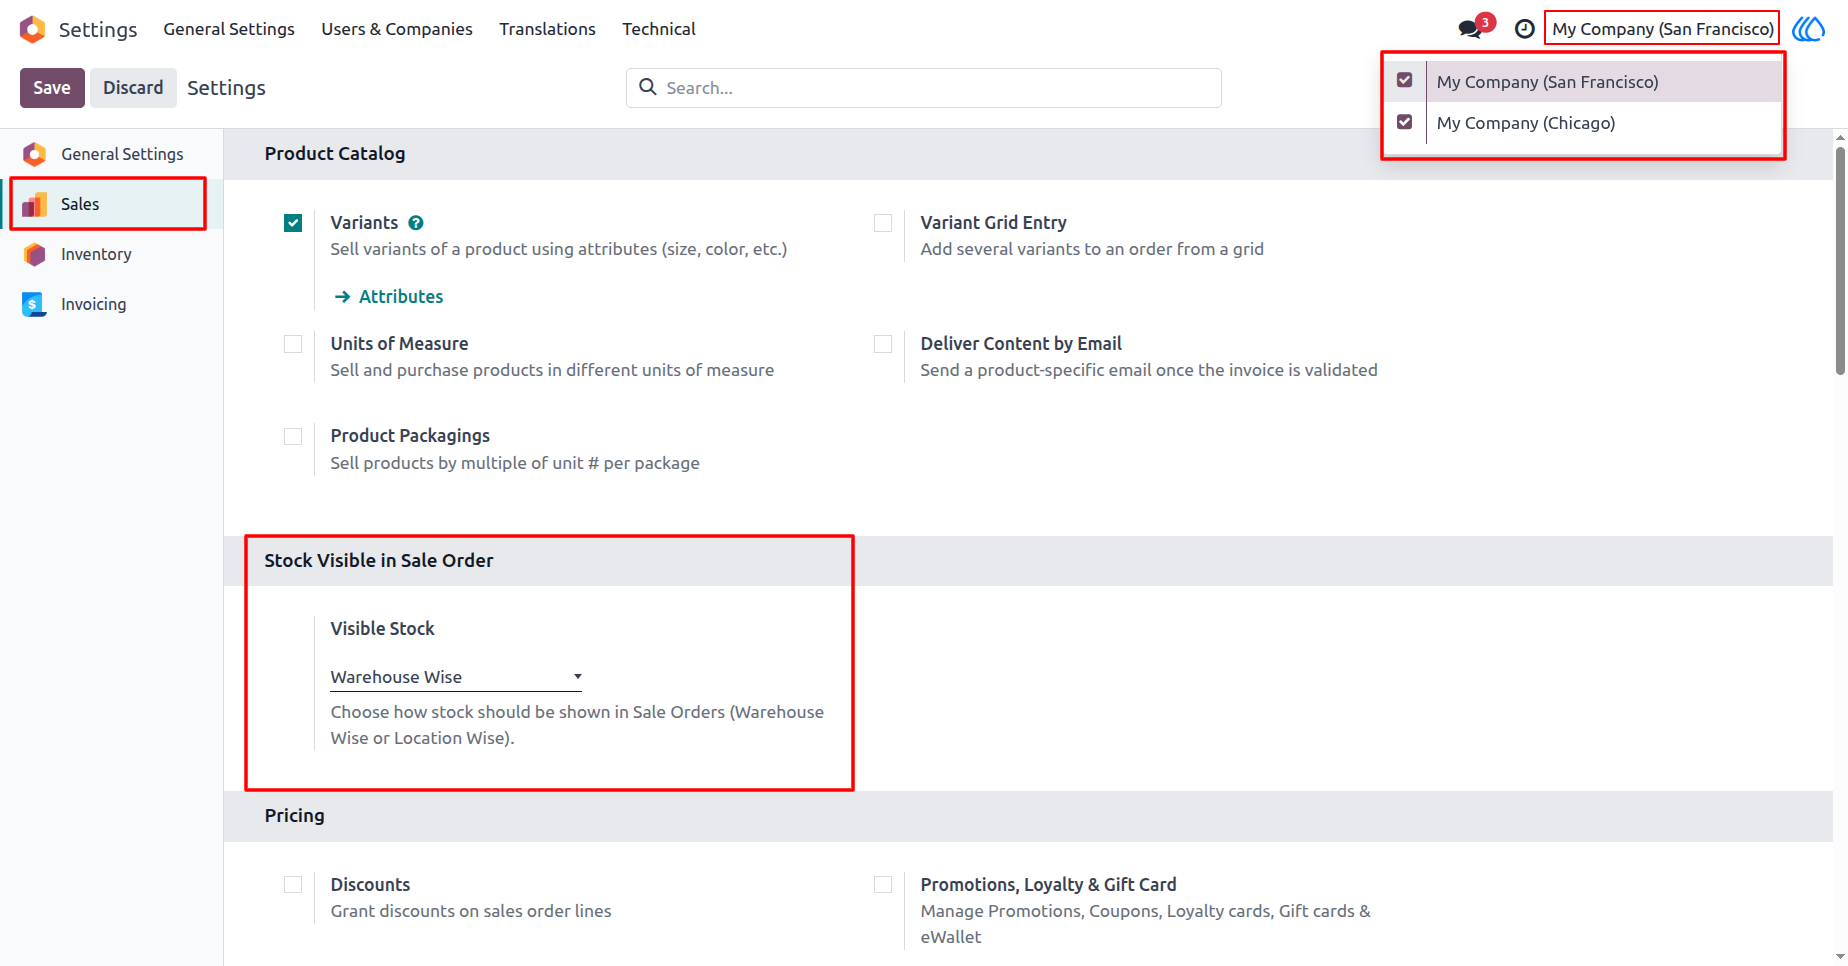This screenshot has height=966, width=1848.
Task: Click the Stock Visible in Sale Order heading
Action: [x=379, y=561]
